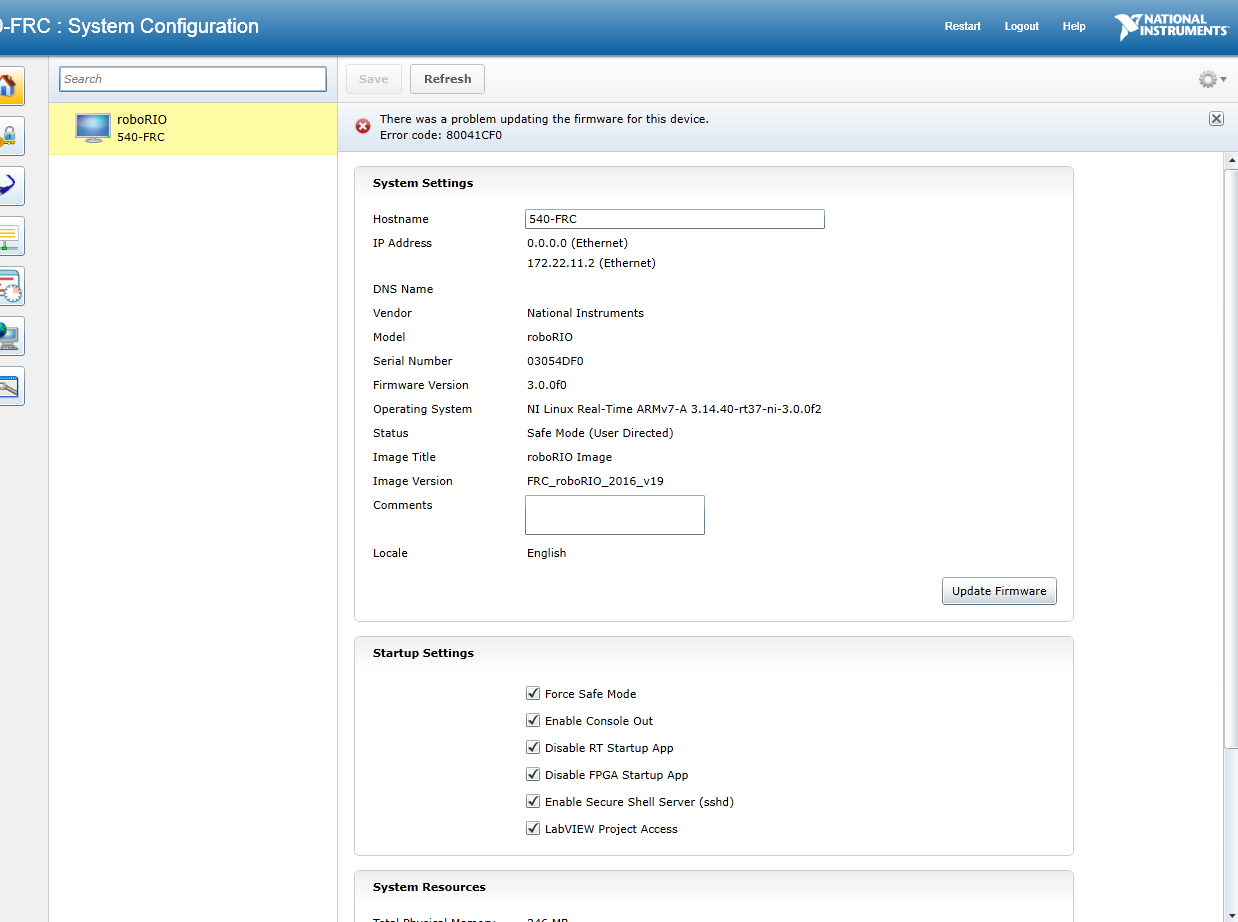Click the vertical scrollbar of the settings page
1238x922 pixels.
coord(1231,460)
